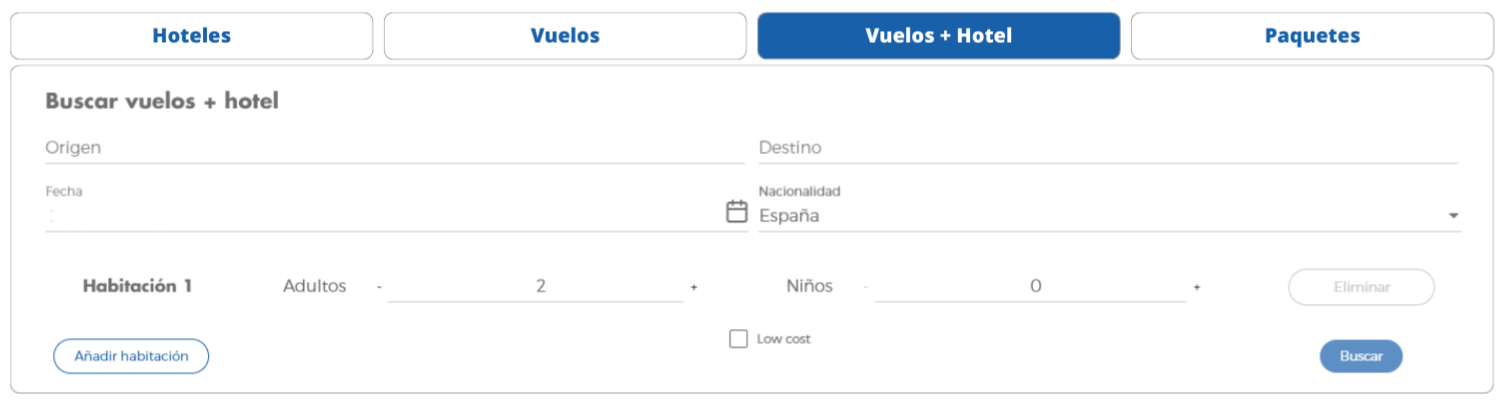This screenshot has height=405, width=1508.
Task: Decrease Niños count with minus sign
Action: coord(865,287)
